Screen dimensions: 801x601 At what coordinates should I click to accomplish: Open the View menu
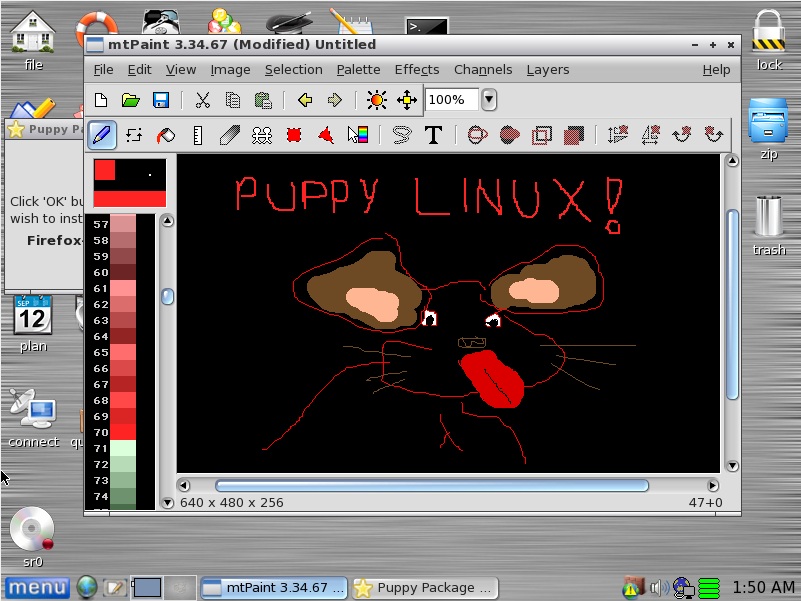(x=181, y=70)
